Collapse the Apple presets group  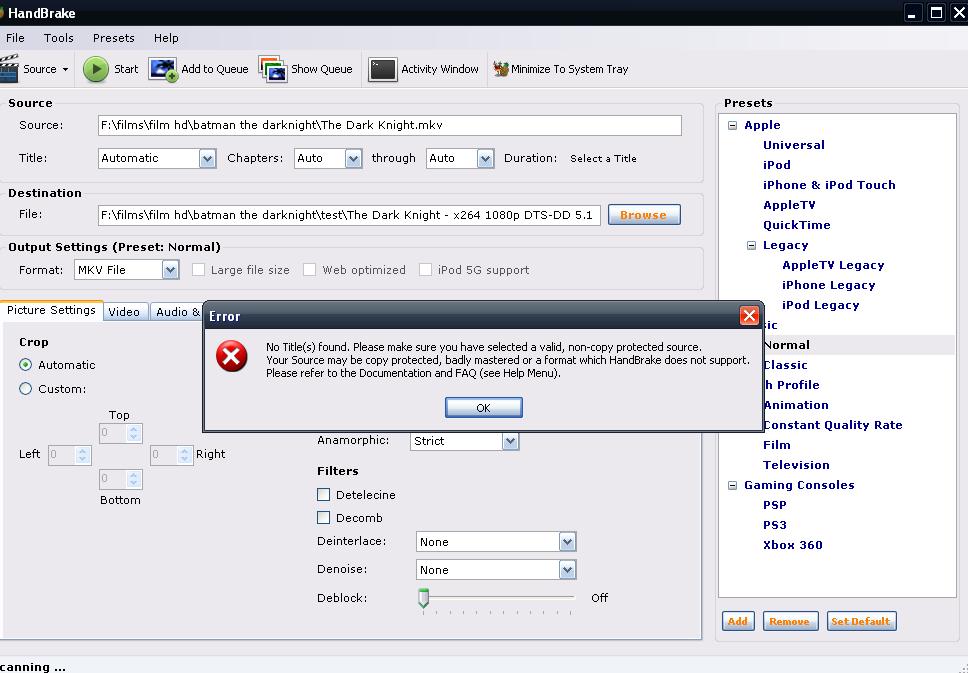pyautogui.click(x=732, y=125)
